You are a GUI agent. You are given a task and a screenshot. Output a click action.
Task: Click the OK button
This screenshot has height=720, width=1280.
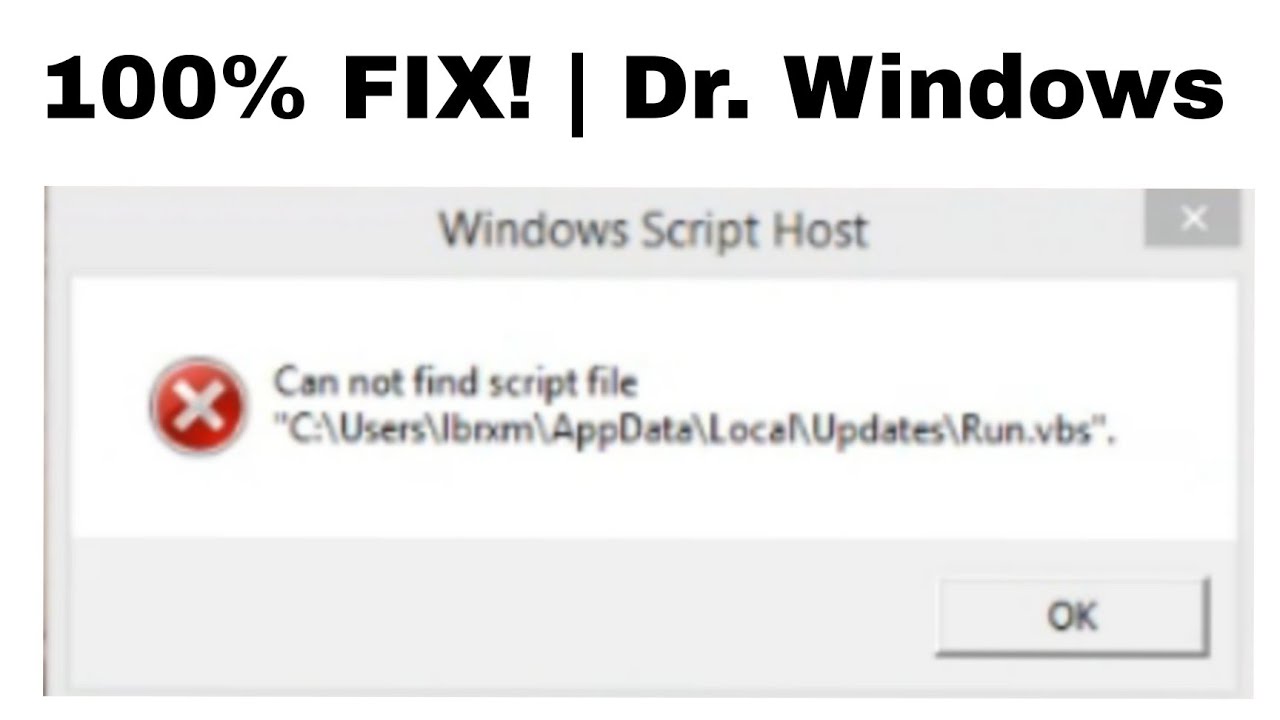point(1072,616)
